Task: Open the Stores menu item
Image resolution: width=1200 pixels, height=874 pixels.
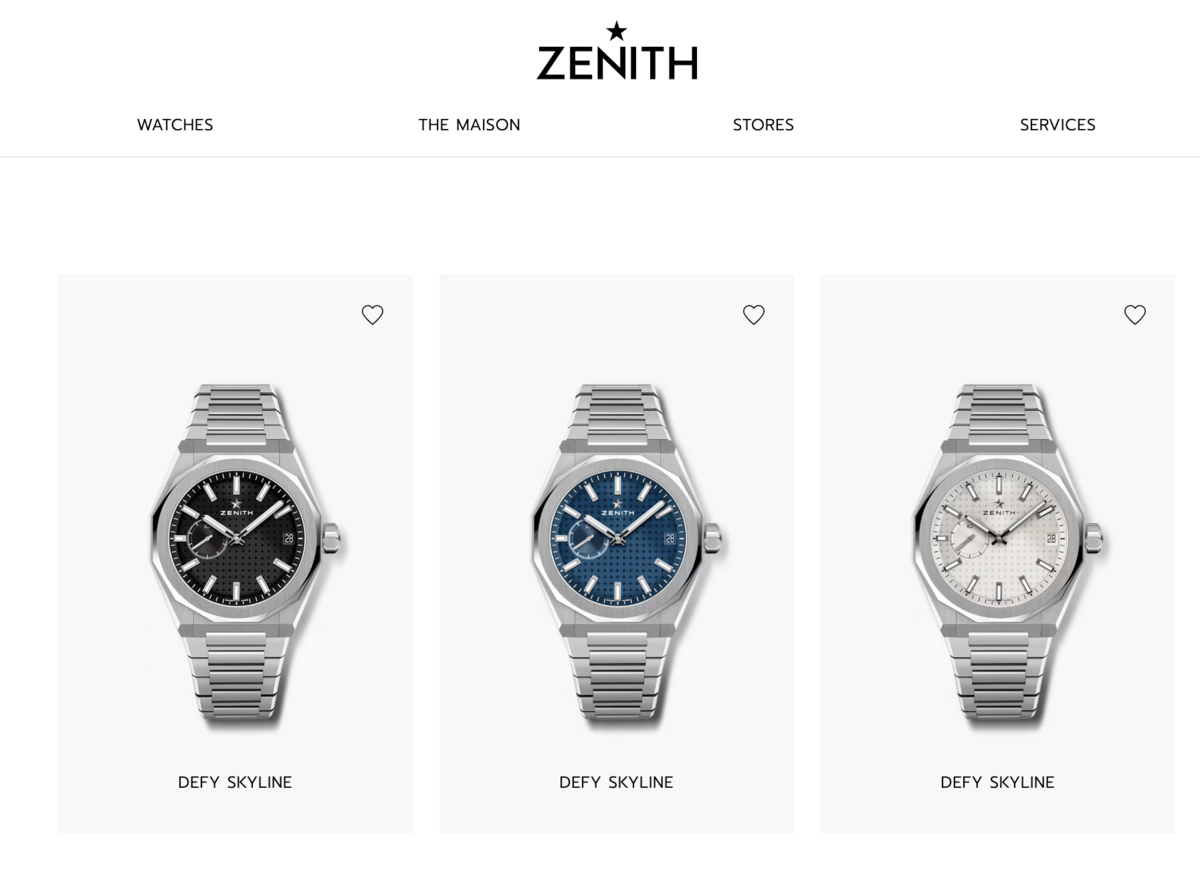Action: (x=763, y=125)
